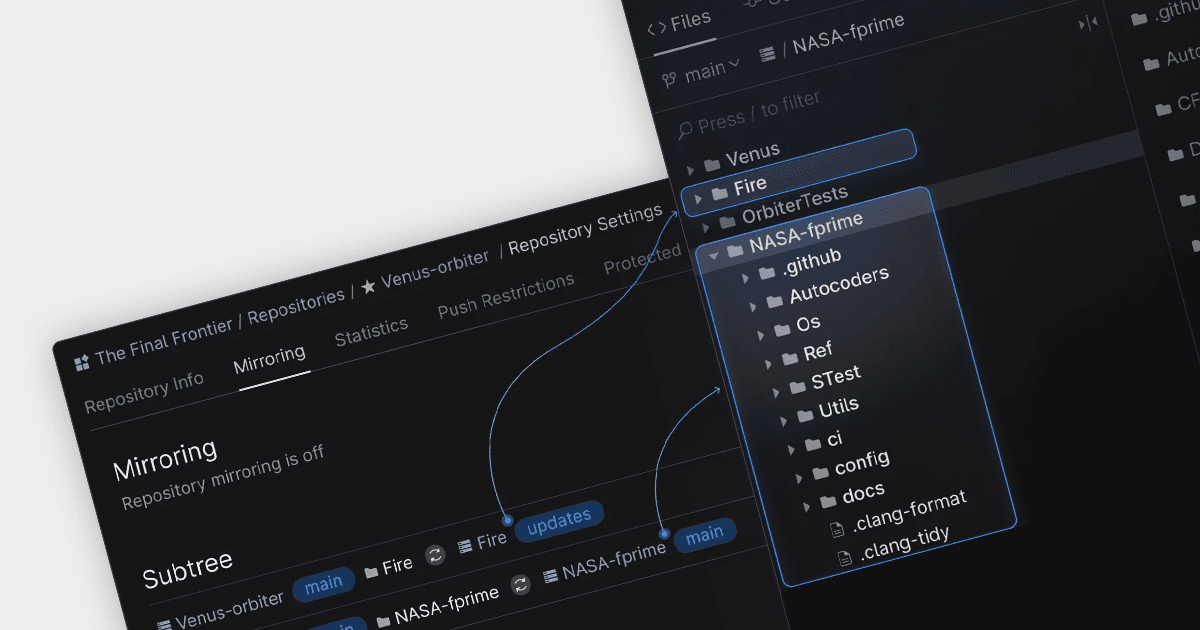Expand the Fire folder arrow in tree

[698, 198]
